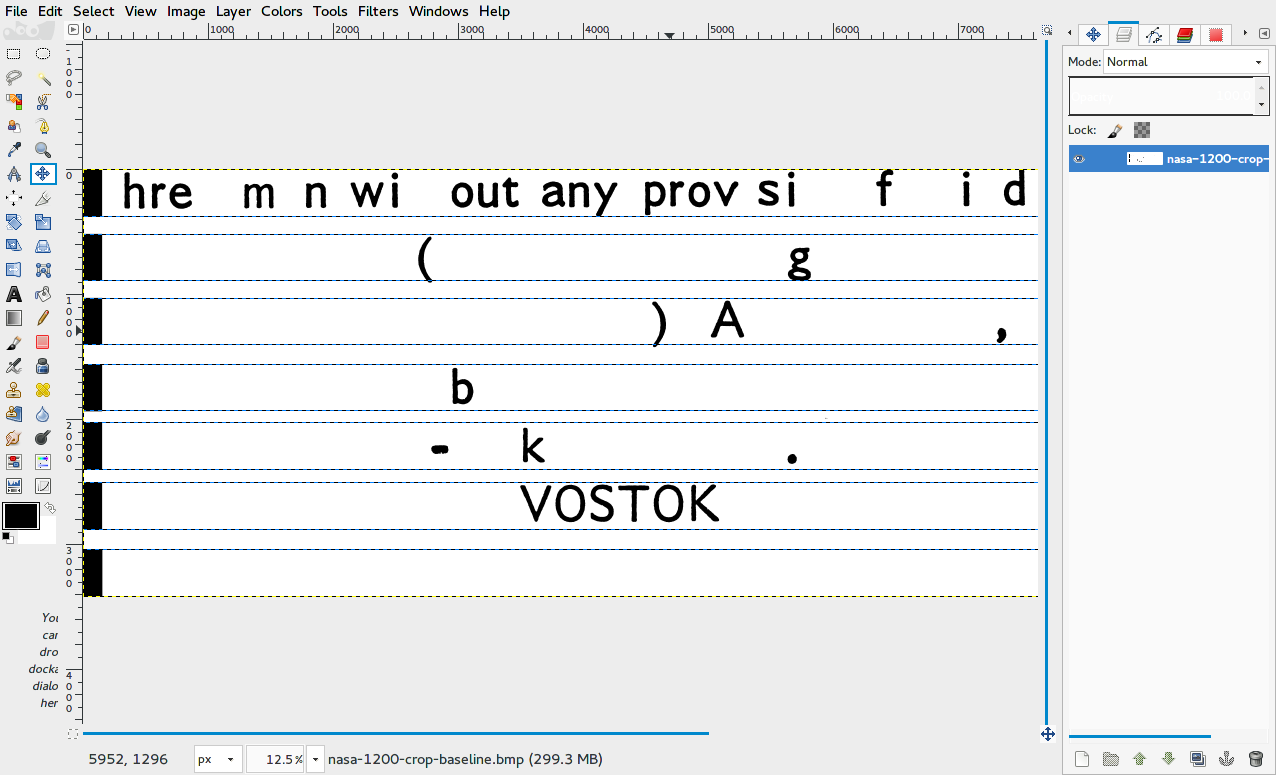The image size is (1276, 775).
Task: Select the Blend gradient tool
Action: [x=14, y=318]
